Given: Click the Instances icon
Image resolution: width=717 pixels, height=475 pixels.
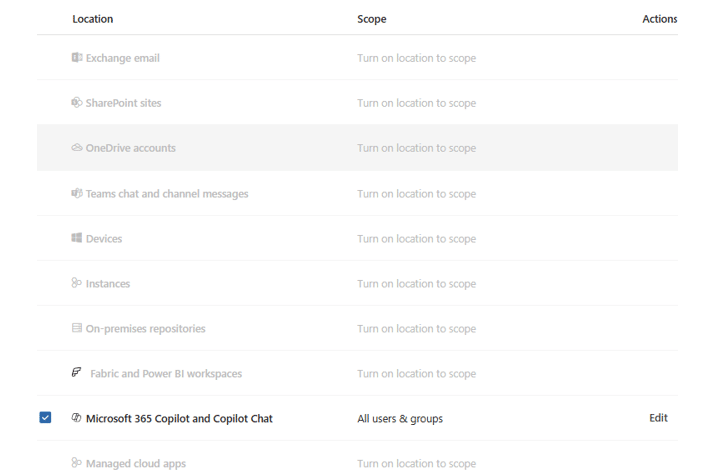Looking at the screenshot, I should click(77, 283).
